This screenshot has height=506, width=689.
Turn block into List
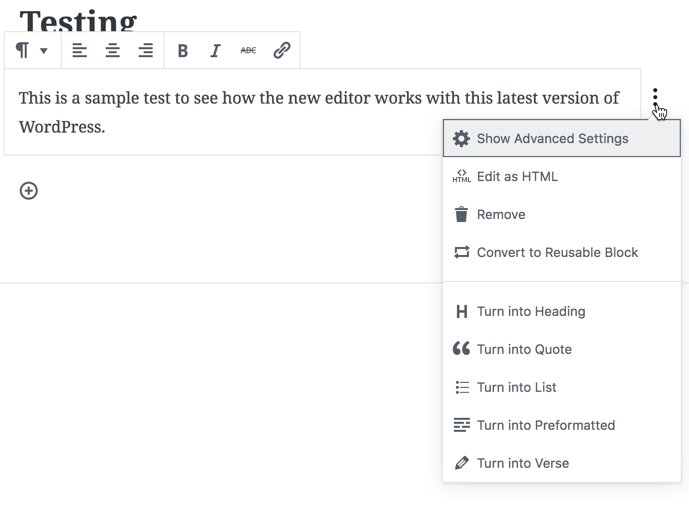(562, 387)
